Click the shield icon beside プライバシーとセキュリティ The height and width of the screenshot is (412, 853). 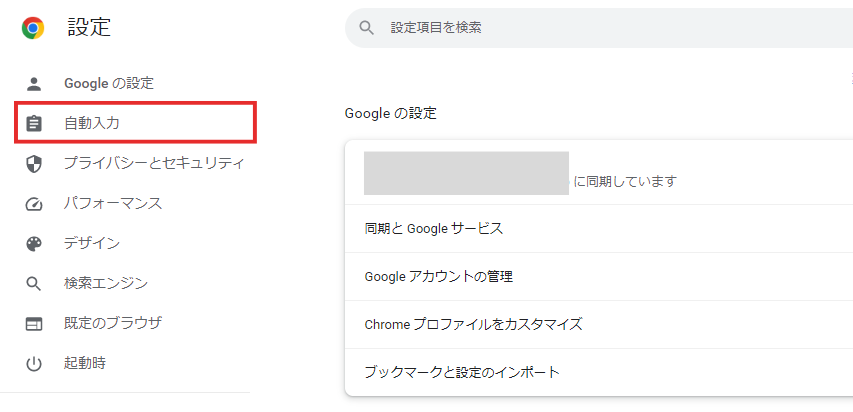34,164
